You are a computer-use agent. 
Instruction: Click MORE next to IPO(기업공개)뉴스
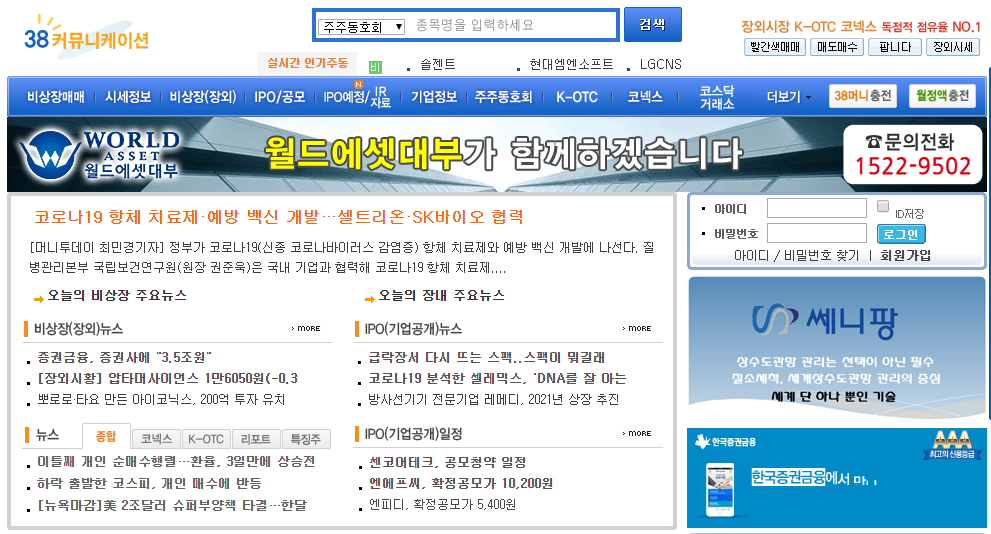636,329
